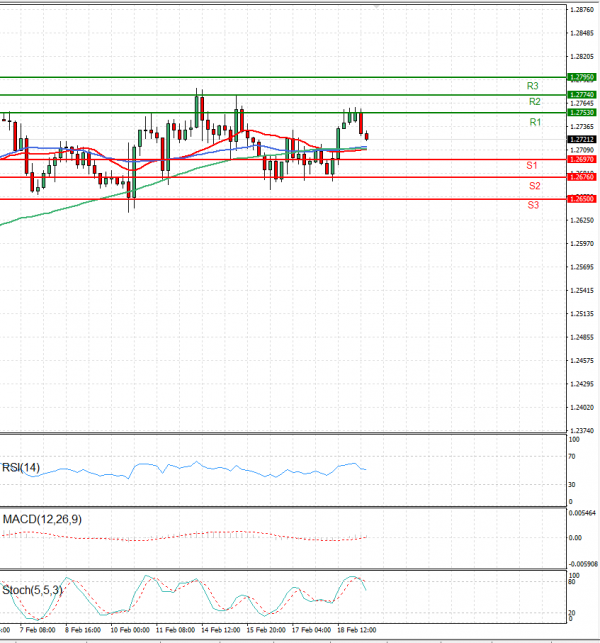Click the 1.24295 price axis value

click(582, 384)
